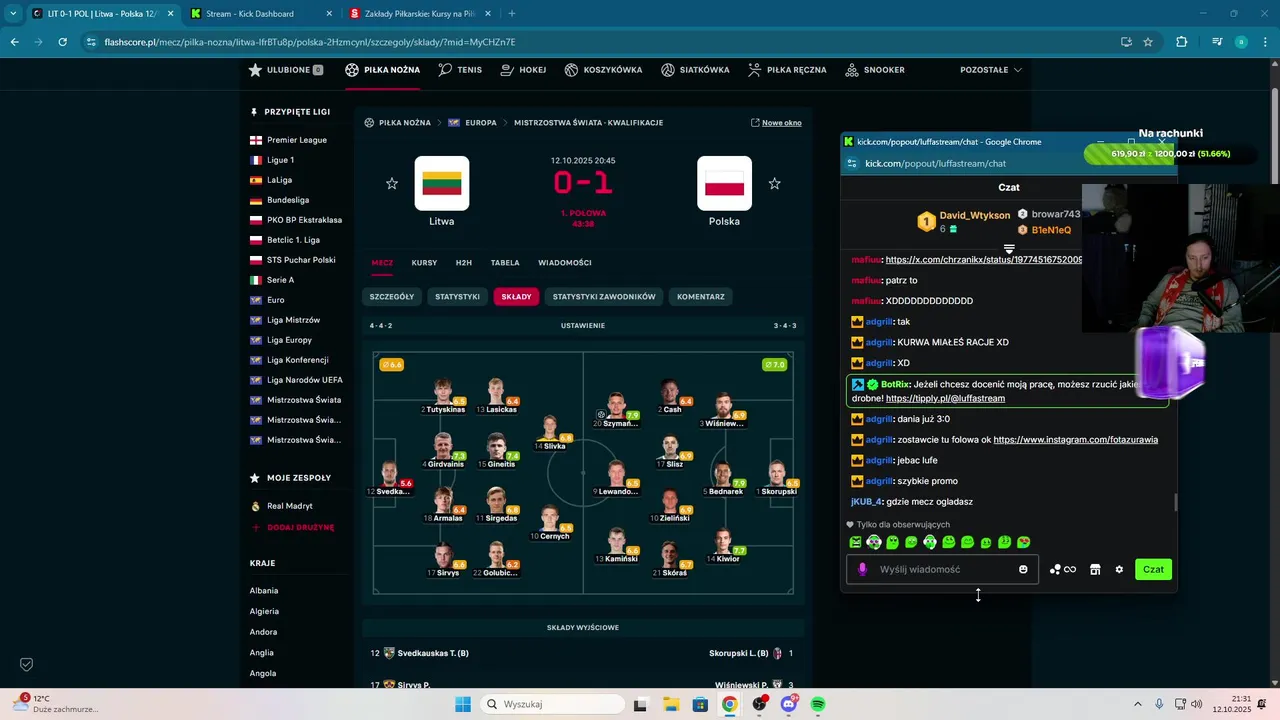The image size is (1280, 720).
Task: Select the Szczegóły sub-tab
Action: coord(392,297)
